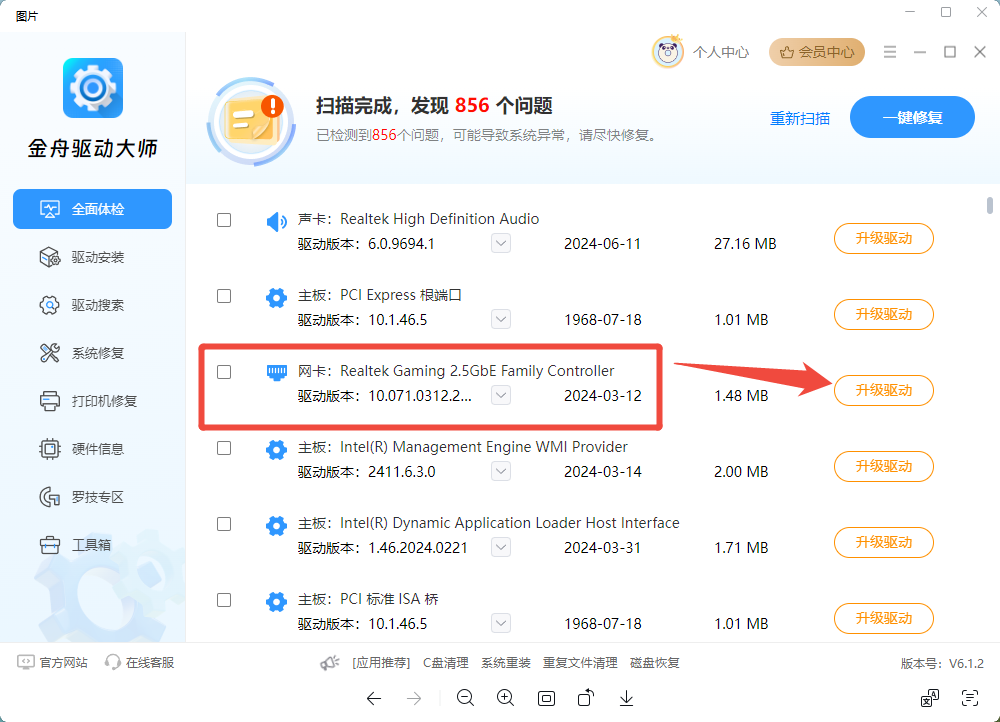The height and width of the screenshot is (722, 1000).
Task: Select 全面体检 in the sidebar
Action: click(92, 209)
